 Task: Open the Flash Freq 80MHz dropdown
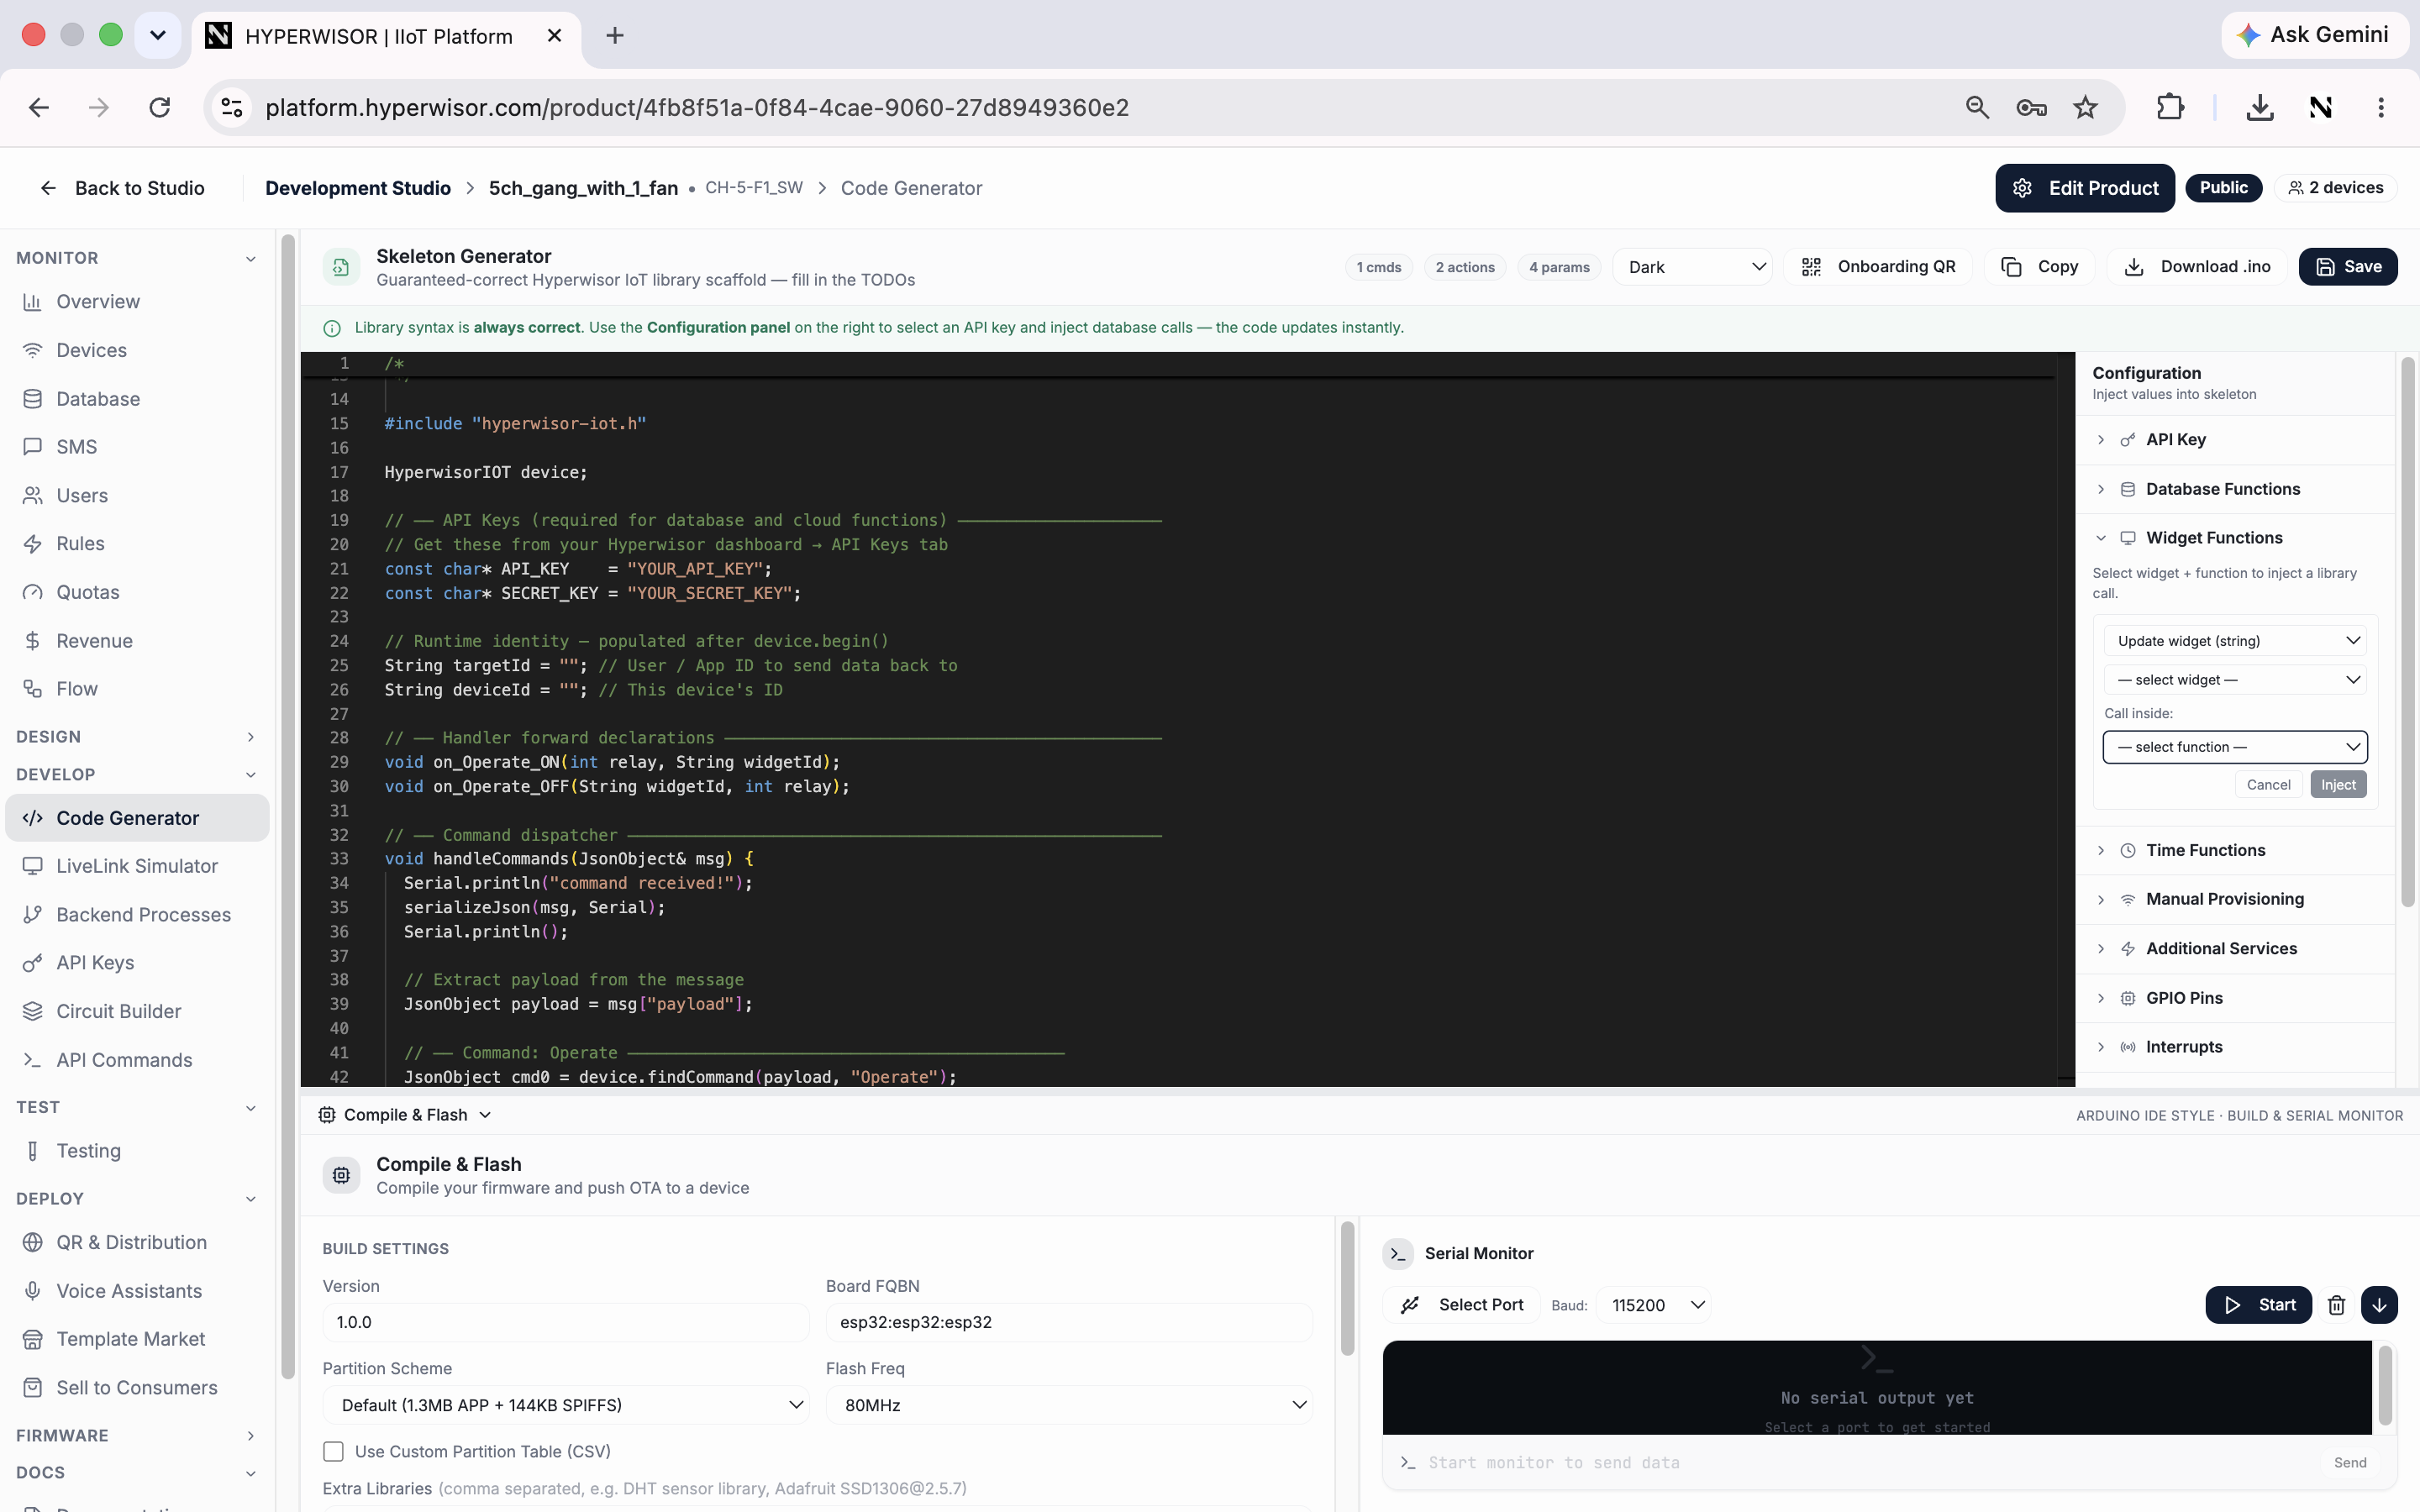coord(1069,1405)
